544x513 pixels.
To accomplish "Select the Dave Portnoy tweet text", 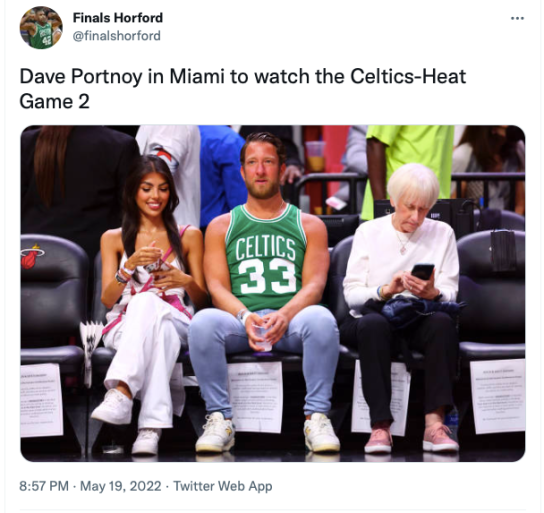I will click(x=243, y=89).
